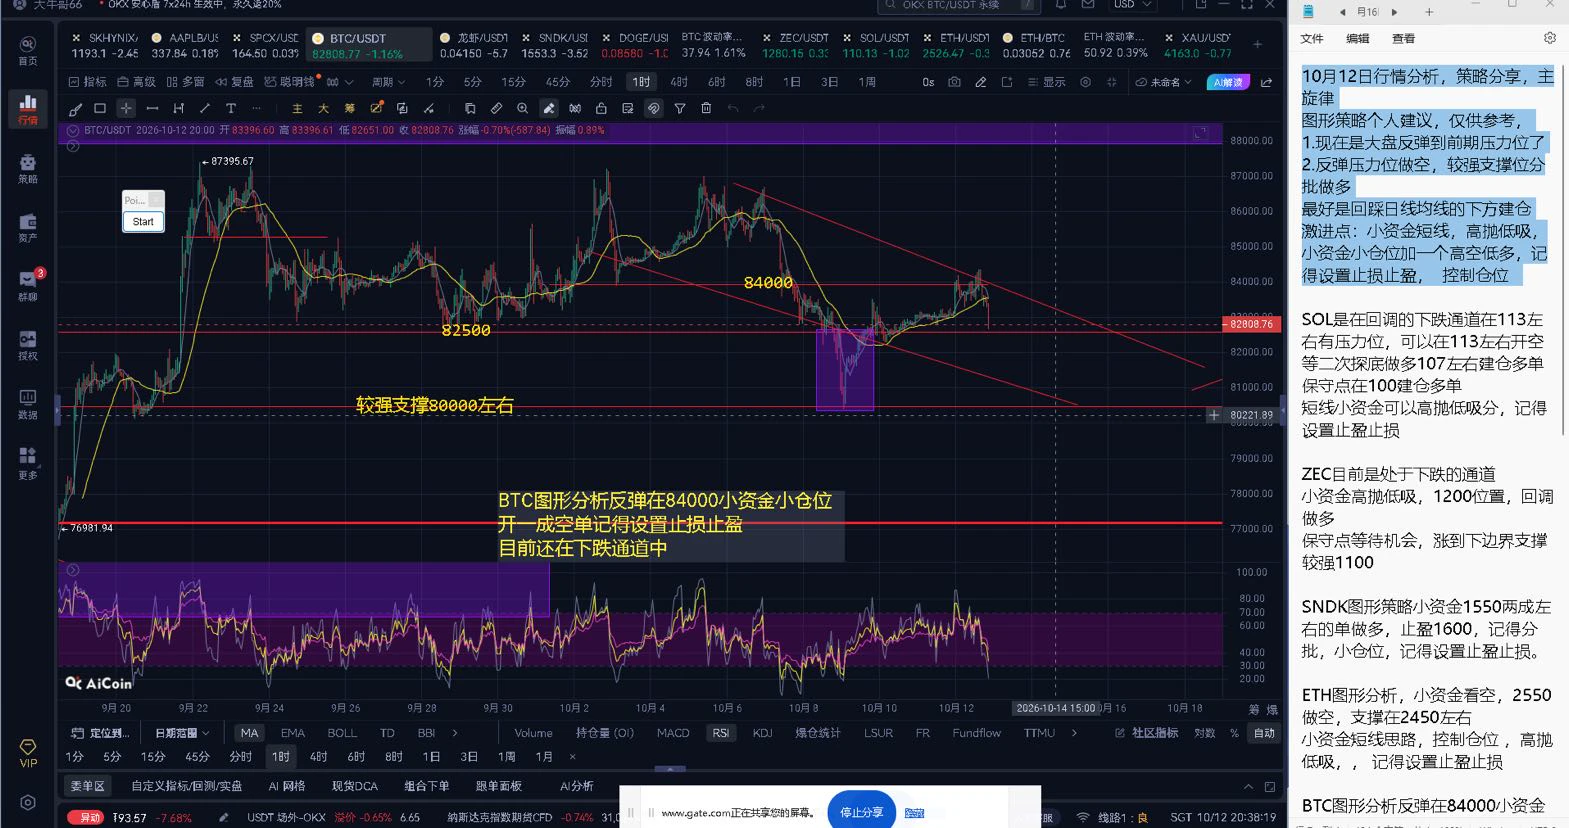Image resolution: width=1569 pixels, height=828 pixels.
Task: Open the 数据 icon in left sidebar
Action: [28, 404]
